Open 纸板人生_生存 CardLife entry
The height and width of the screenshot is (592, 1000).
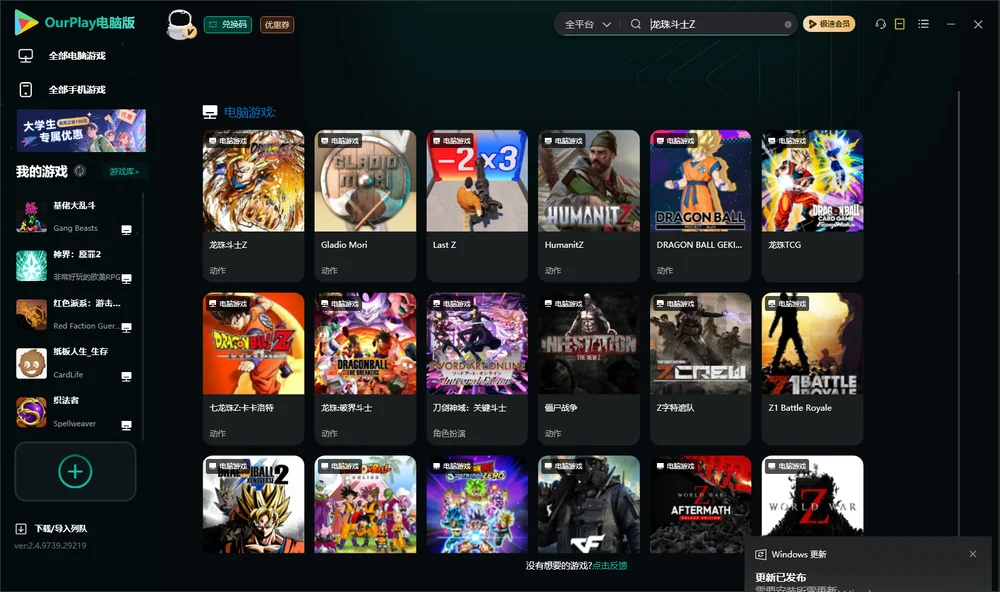tap(75, 363)
